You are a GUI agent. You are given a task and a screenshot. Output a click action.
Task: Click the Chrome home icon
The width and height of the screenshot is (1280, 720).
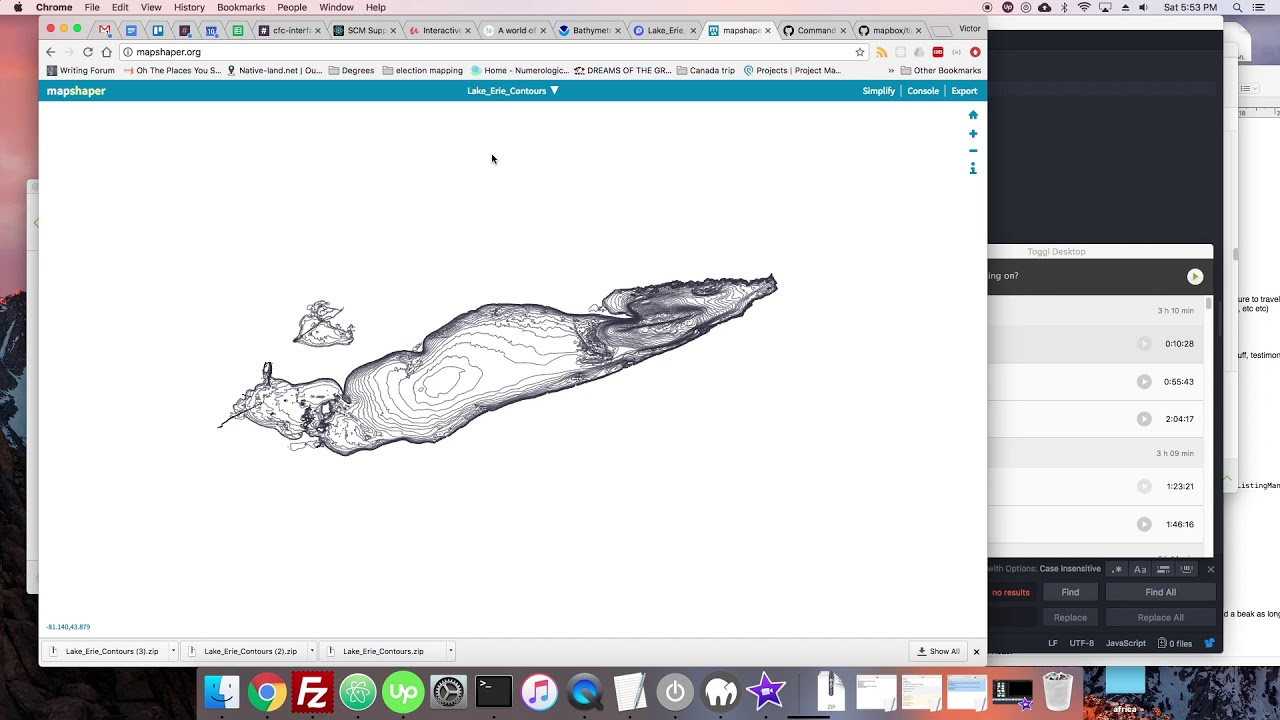click(x=107, y=52)
